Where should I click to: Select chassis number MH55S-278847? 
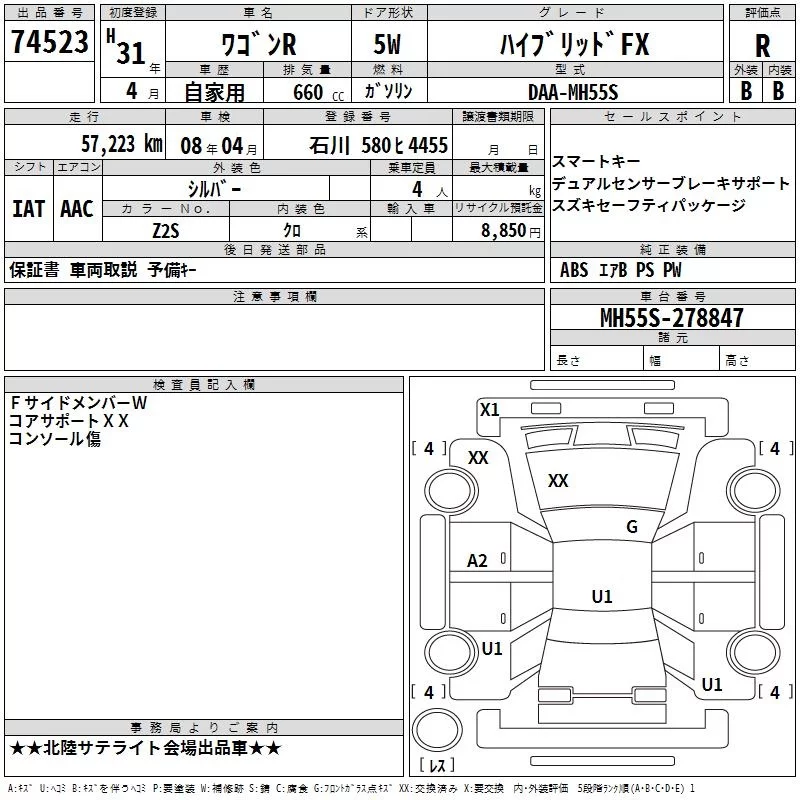[671, 318]
